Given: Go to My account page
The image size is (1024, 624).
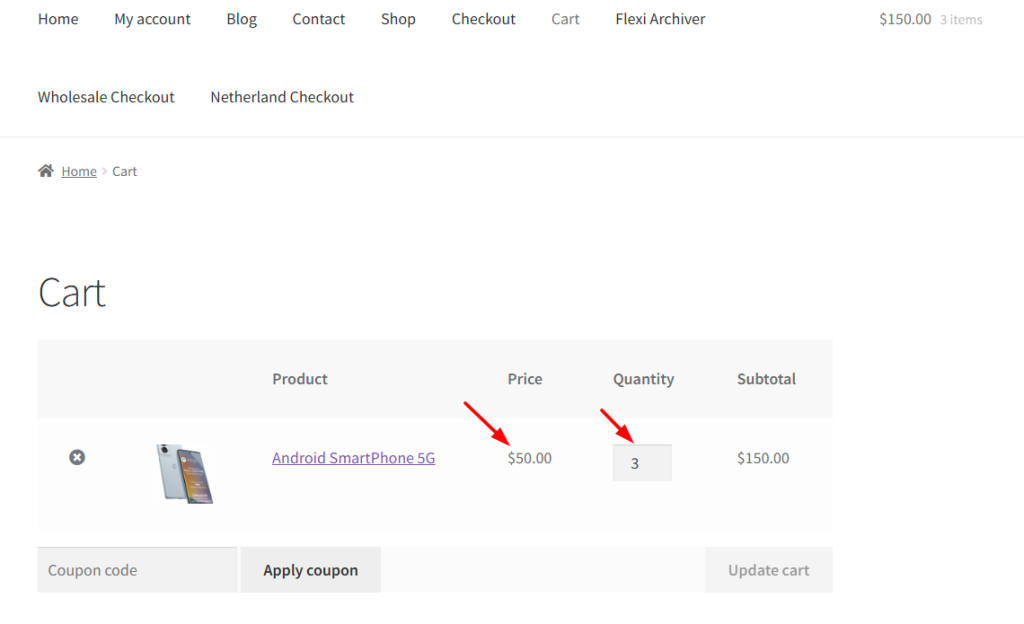Looking at the screenshot, I should click(152, 19).
